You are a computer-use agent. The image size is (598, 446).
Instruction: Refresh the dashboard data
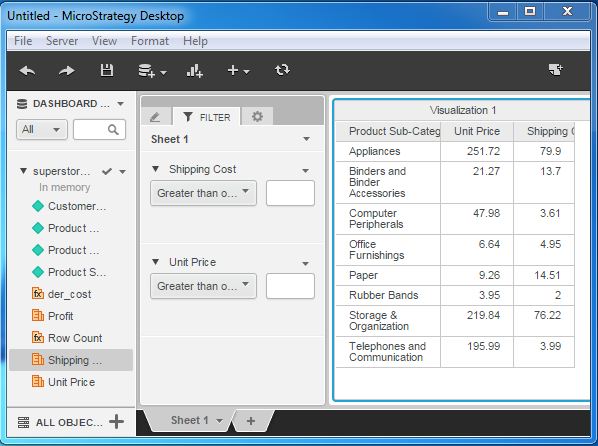pyautogui.click(x=282, y=70)
